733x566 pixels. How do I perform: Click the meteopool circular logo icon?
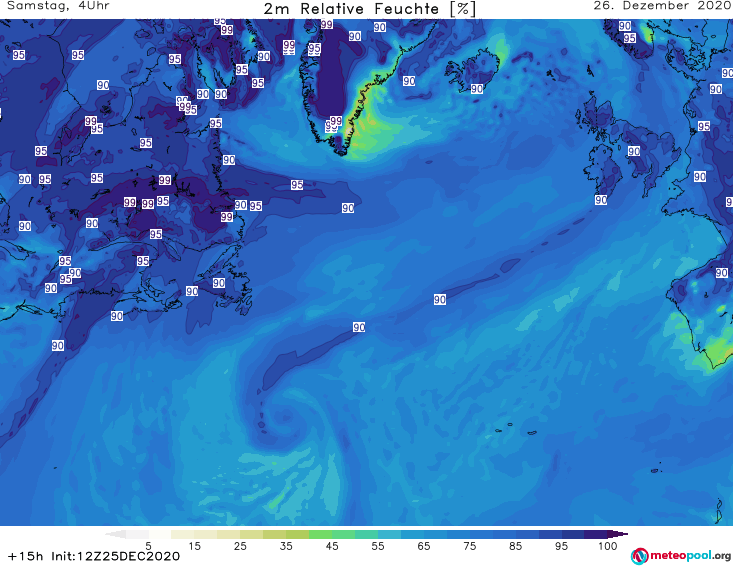point(640,556)
